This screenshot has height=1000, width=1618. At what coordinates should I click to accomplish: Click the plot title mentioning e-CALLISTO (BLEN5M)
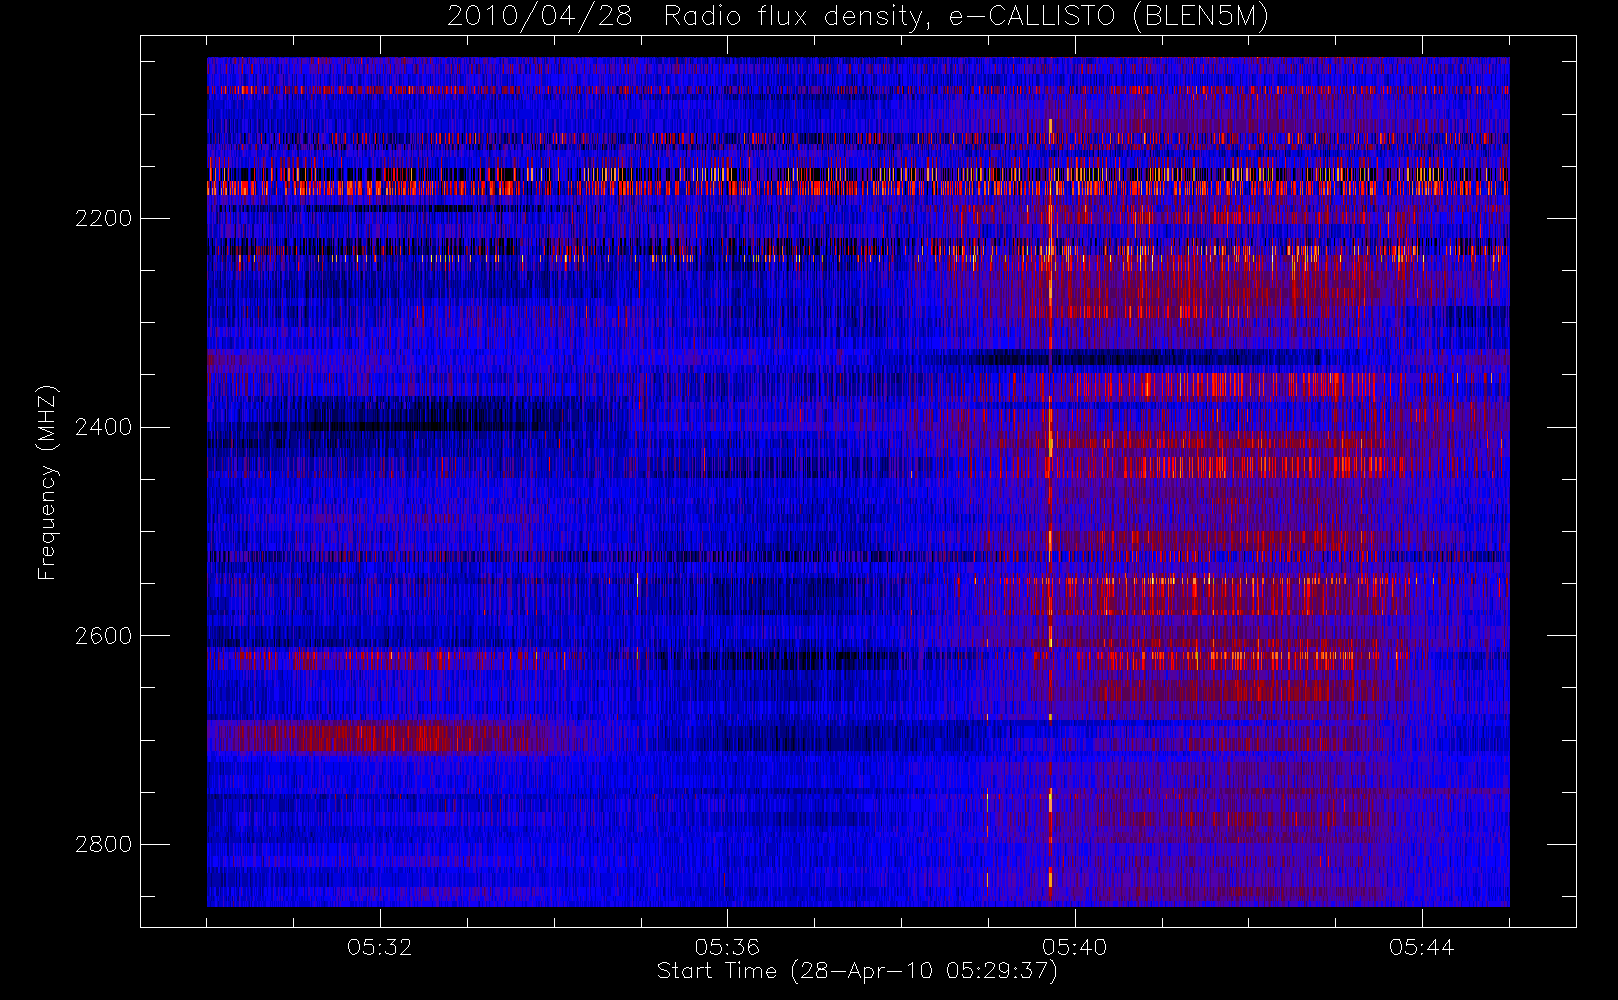click(858, 17)
